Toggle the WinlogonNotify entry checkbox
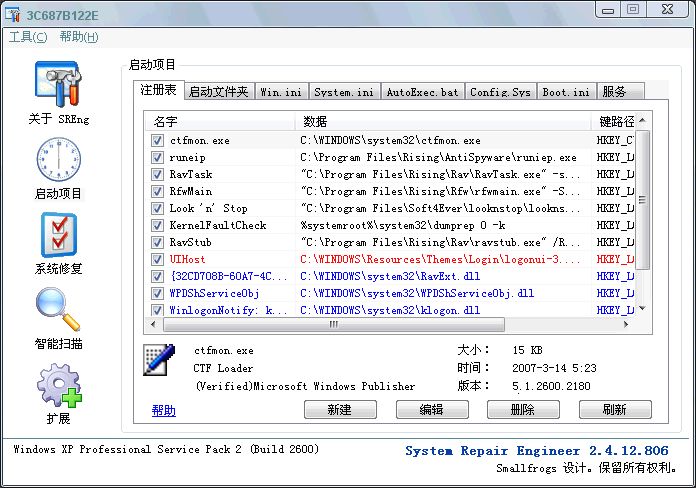Viewport: 696px width, 488px height. pos(157,310)
